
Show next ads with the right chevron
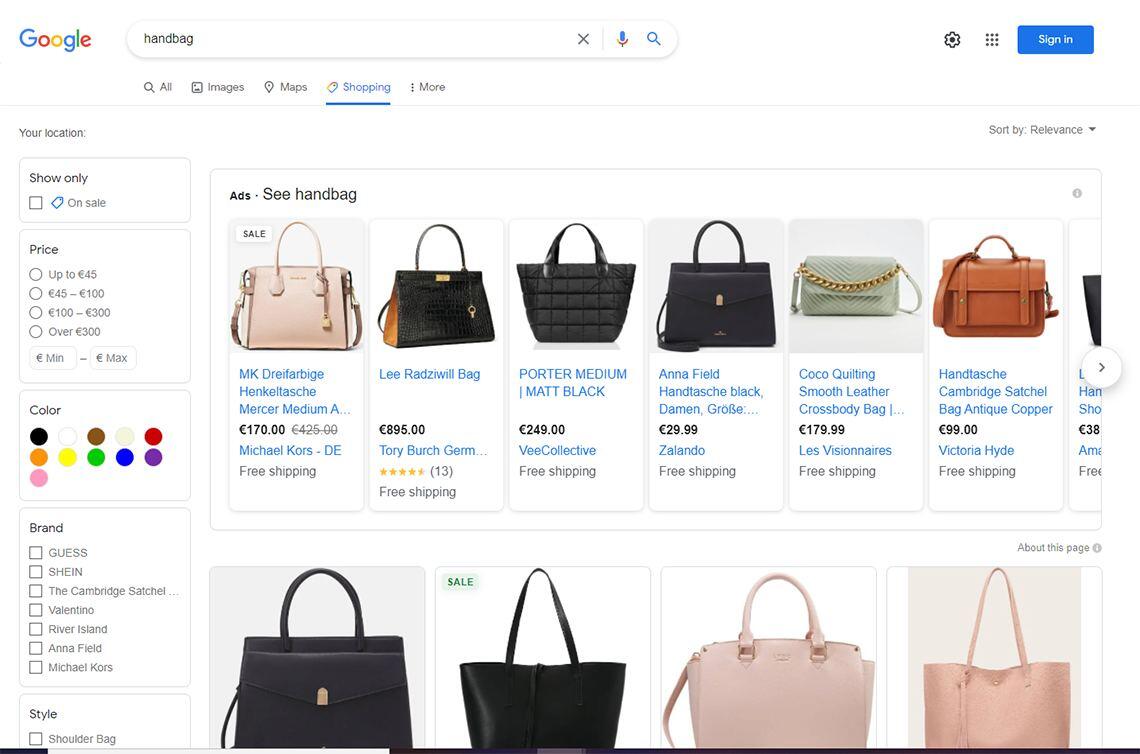click(1101, 367)
